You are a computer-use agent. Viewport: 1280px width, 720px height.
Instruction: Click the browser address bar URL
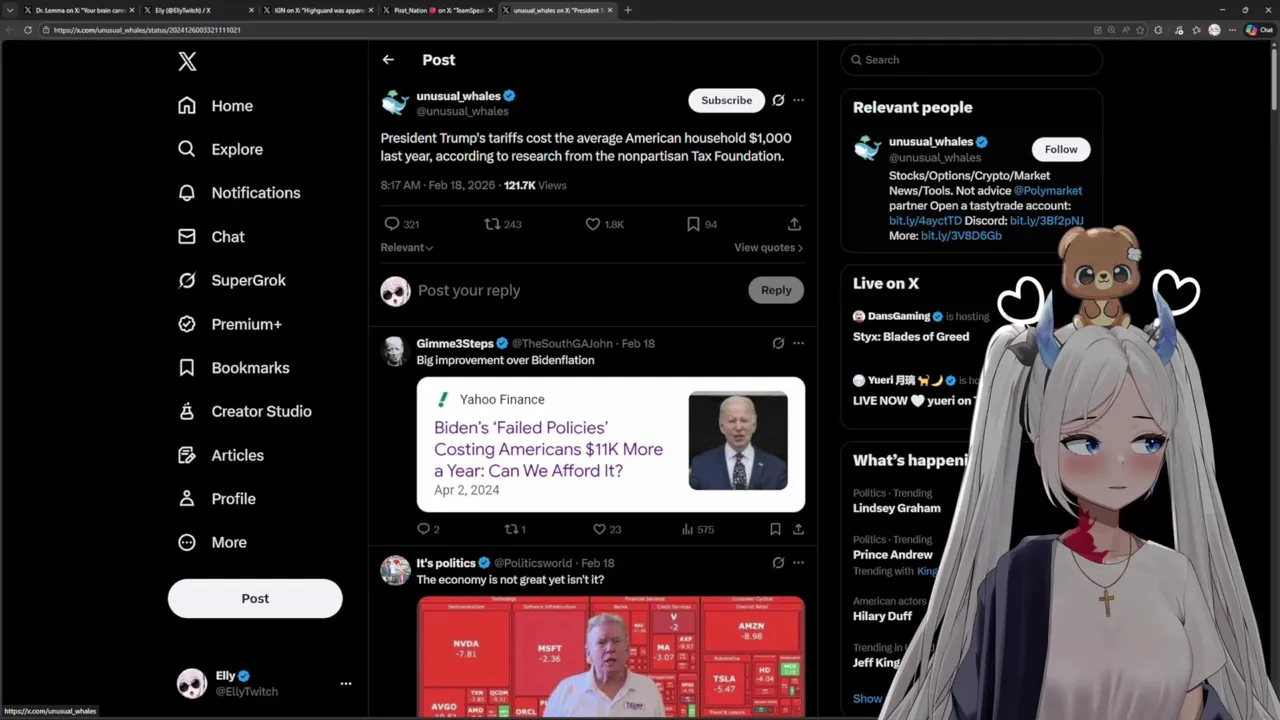click(147, 30)
